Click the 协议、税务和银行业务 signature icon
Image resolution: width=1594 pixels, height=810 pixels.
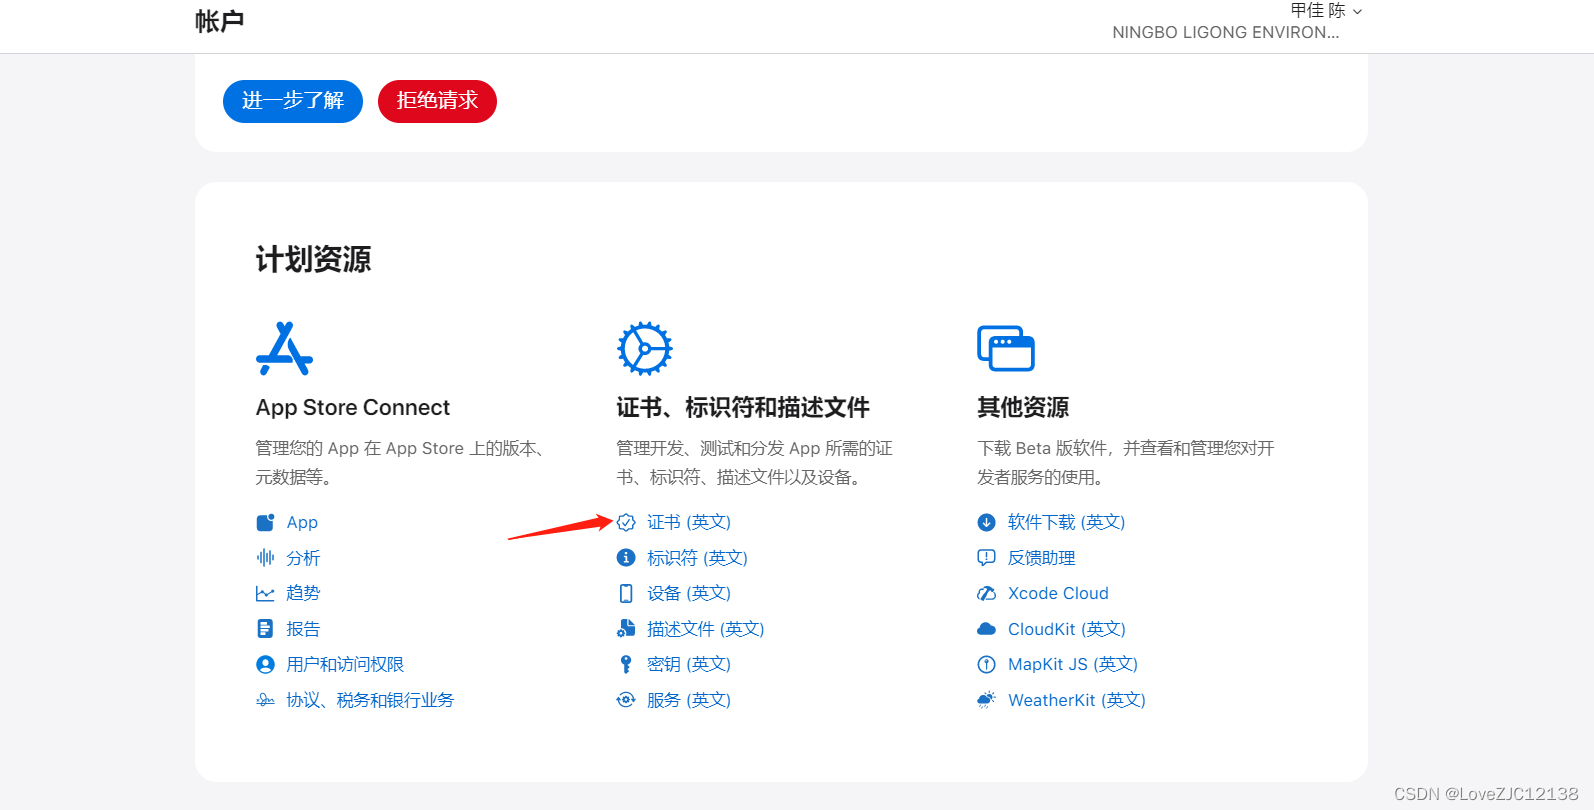[265, 700]
